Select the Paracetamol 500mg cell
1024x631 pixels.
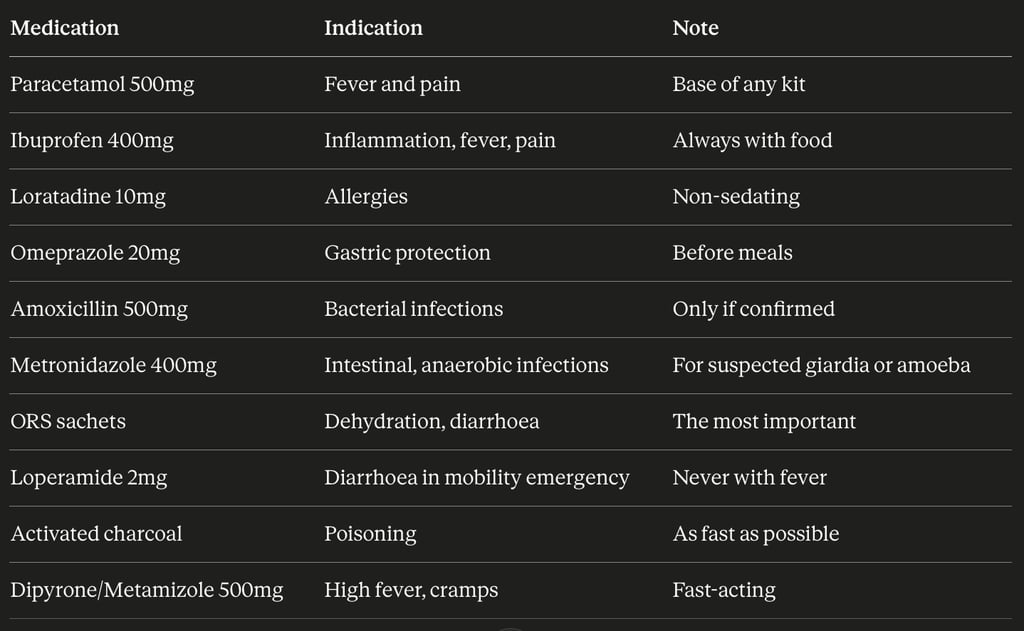pyautogui.click(x=103, y=84)
